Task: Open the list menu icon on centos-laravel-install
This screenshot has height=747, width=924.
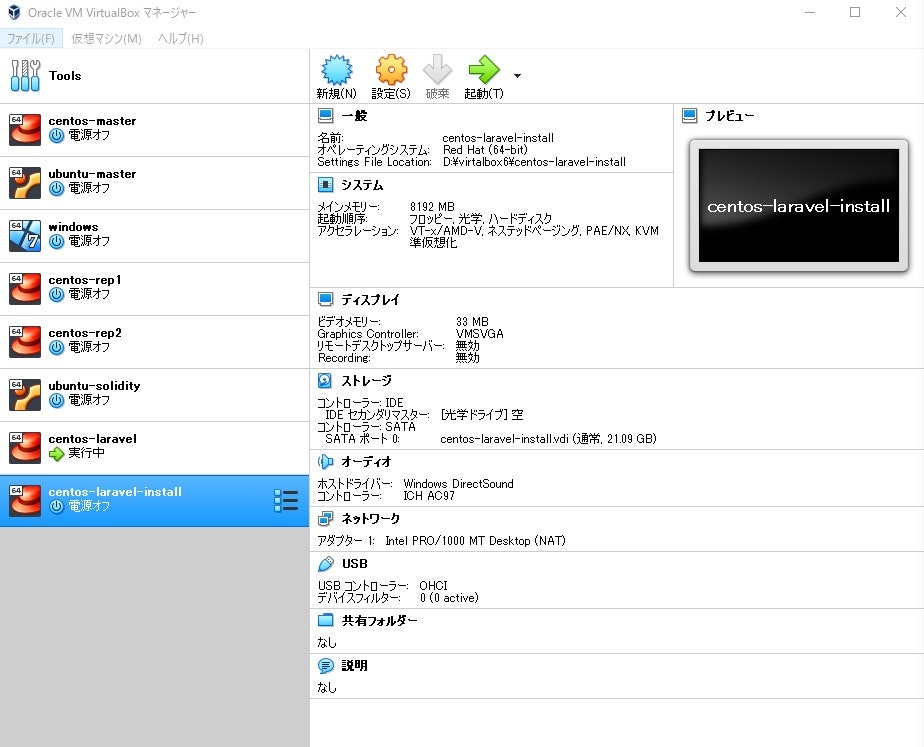Action: tap(286, 501)
